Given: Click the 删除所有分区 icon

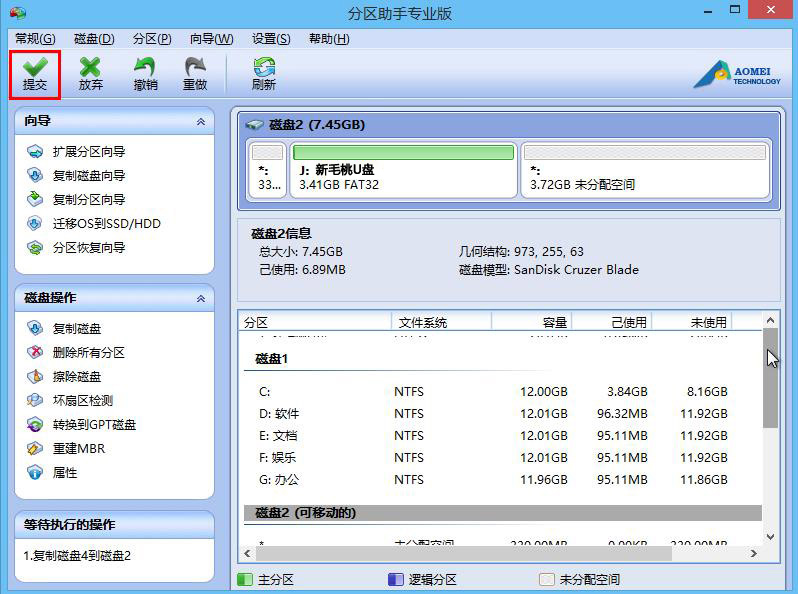Looking at the screenshot, I should 35,352.
